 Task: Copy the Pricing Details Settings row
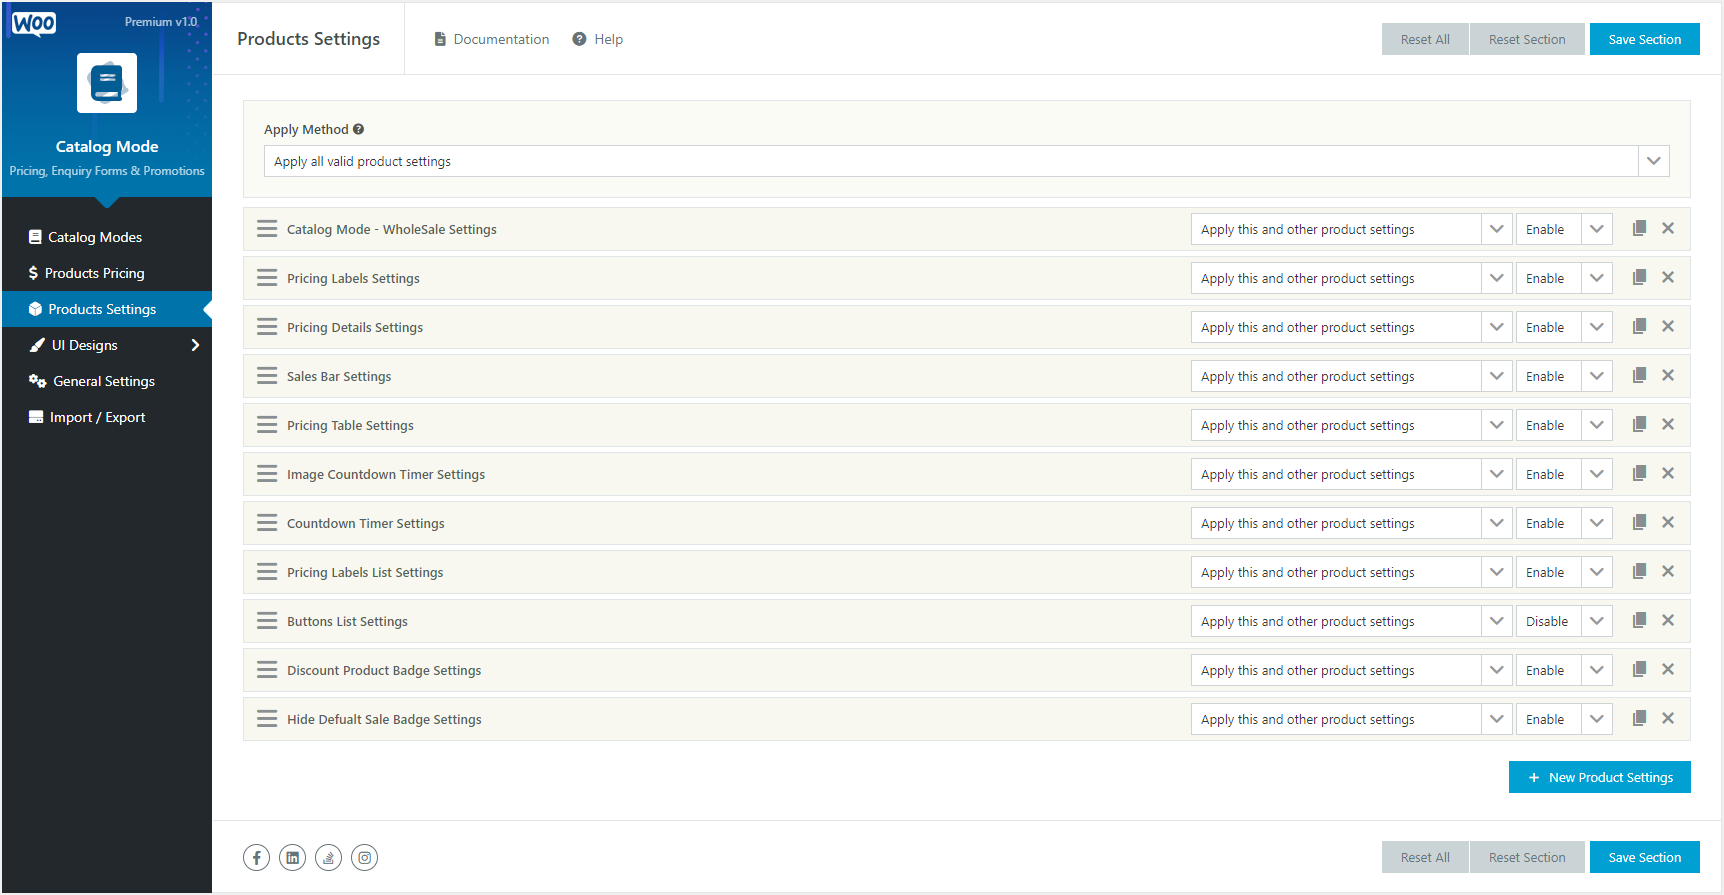(1639, 326)
